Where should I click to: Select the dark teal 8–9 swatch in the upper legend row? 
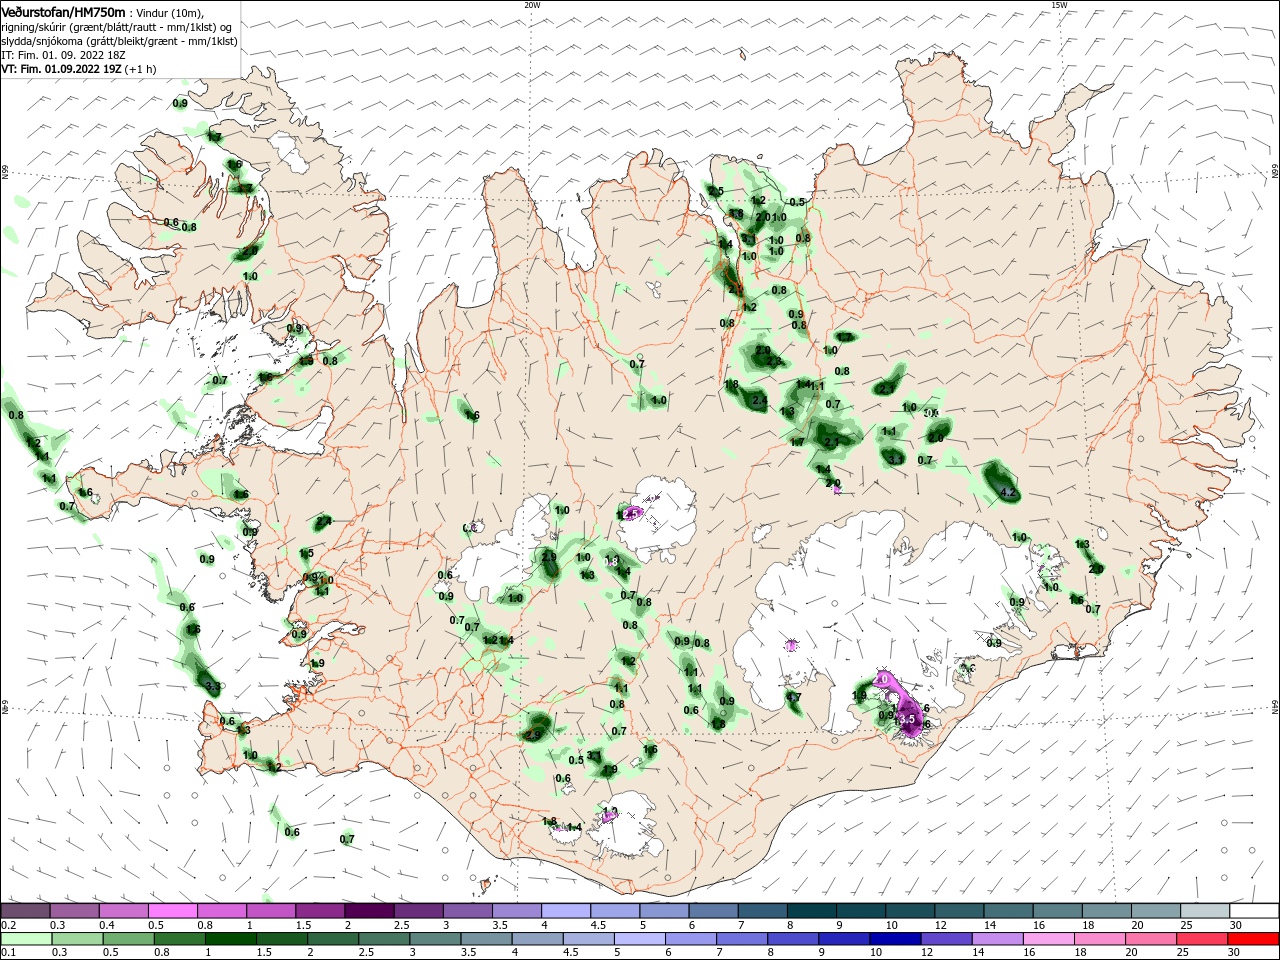pos(812,911)
